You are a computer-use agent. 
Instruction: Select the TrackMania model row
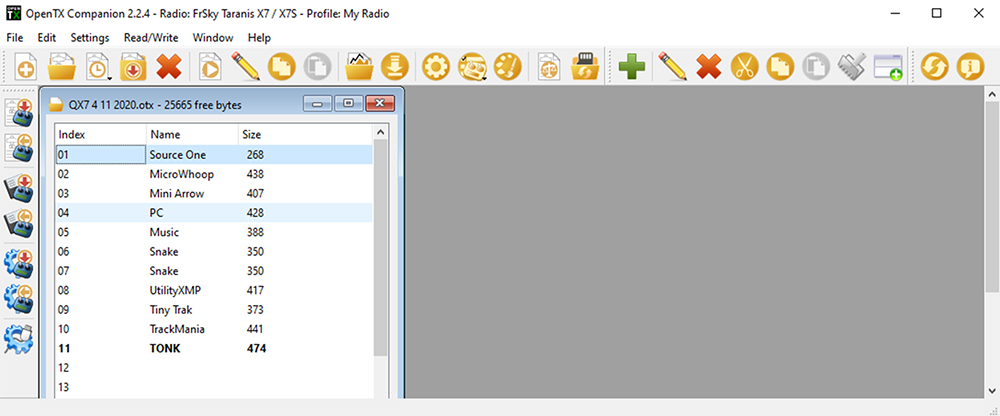pos(214,329)
